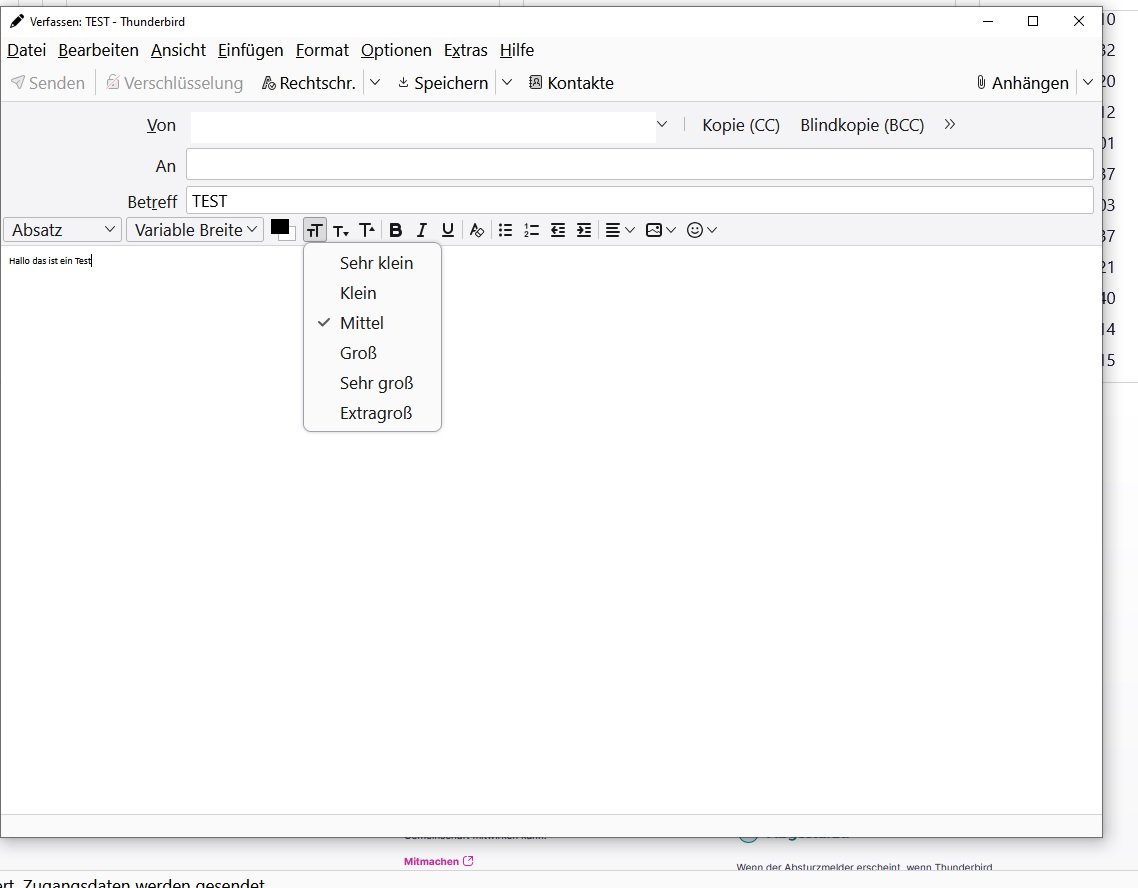Click the Betreff subject field
The width and height of the screenshot is (1138, 888).
tap(639, 200)
